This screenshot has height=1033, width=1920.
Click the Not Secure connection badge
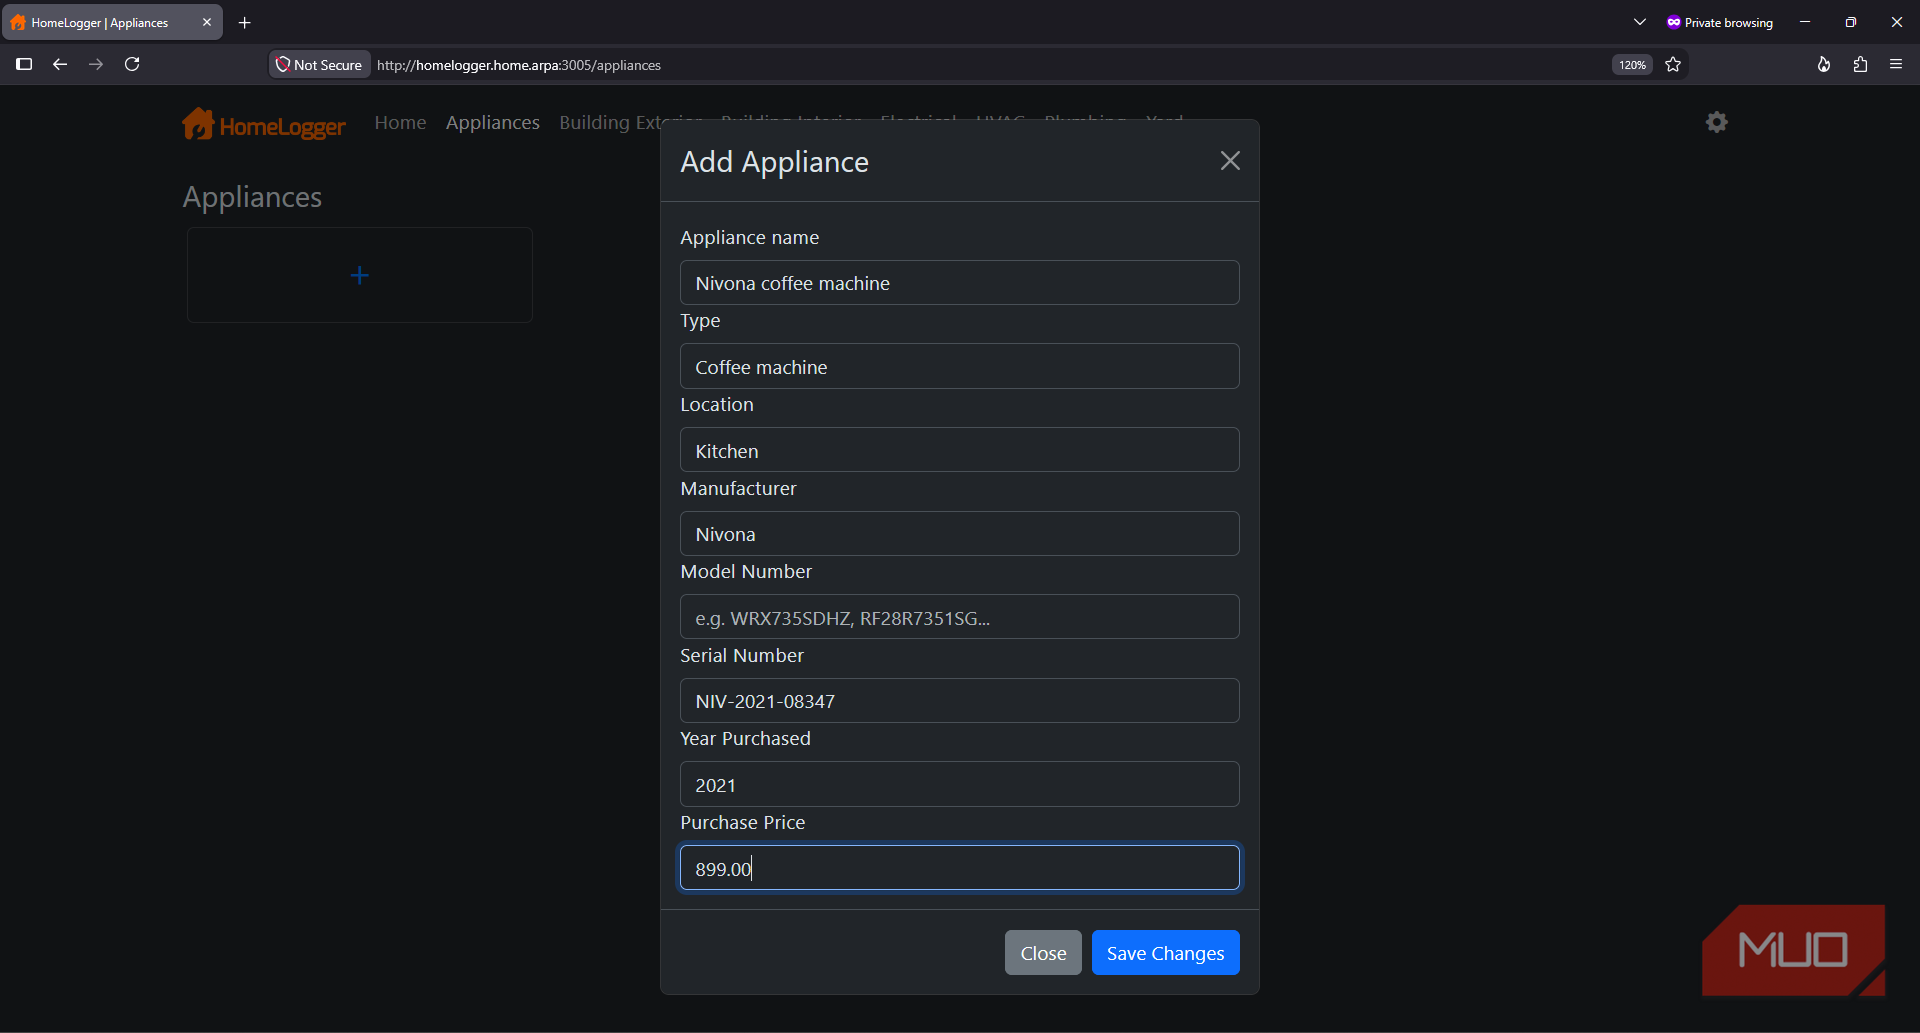click(320, 65)
